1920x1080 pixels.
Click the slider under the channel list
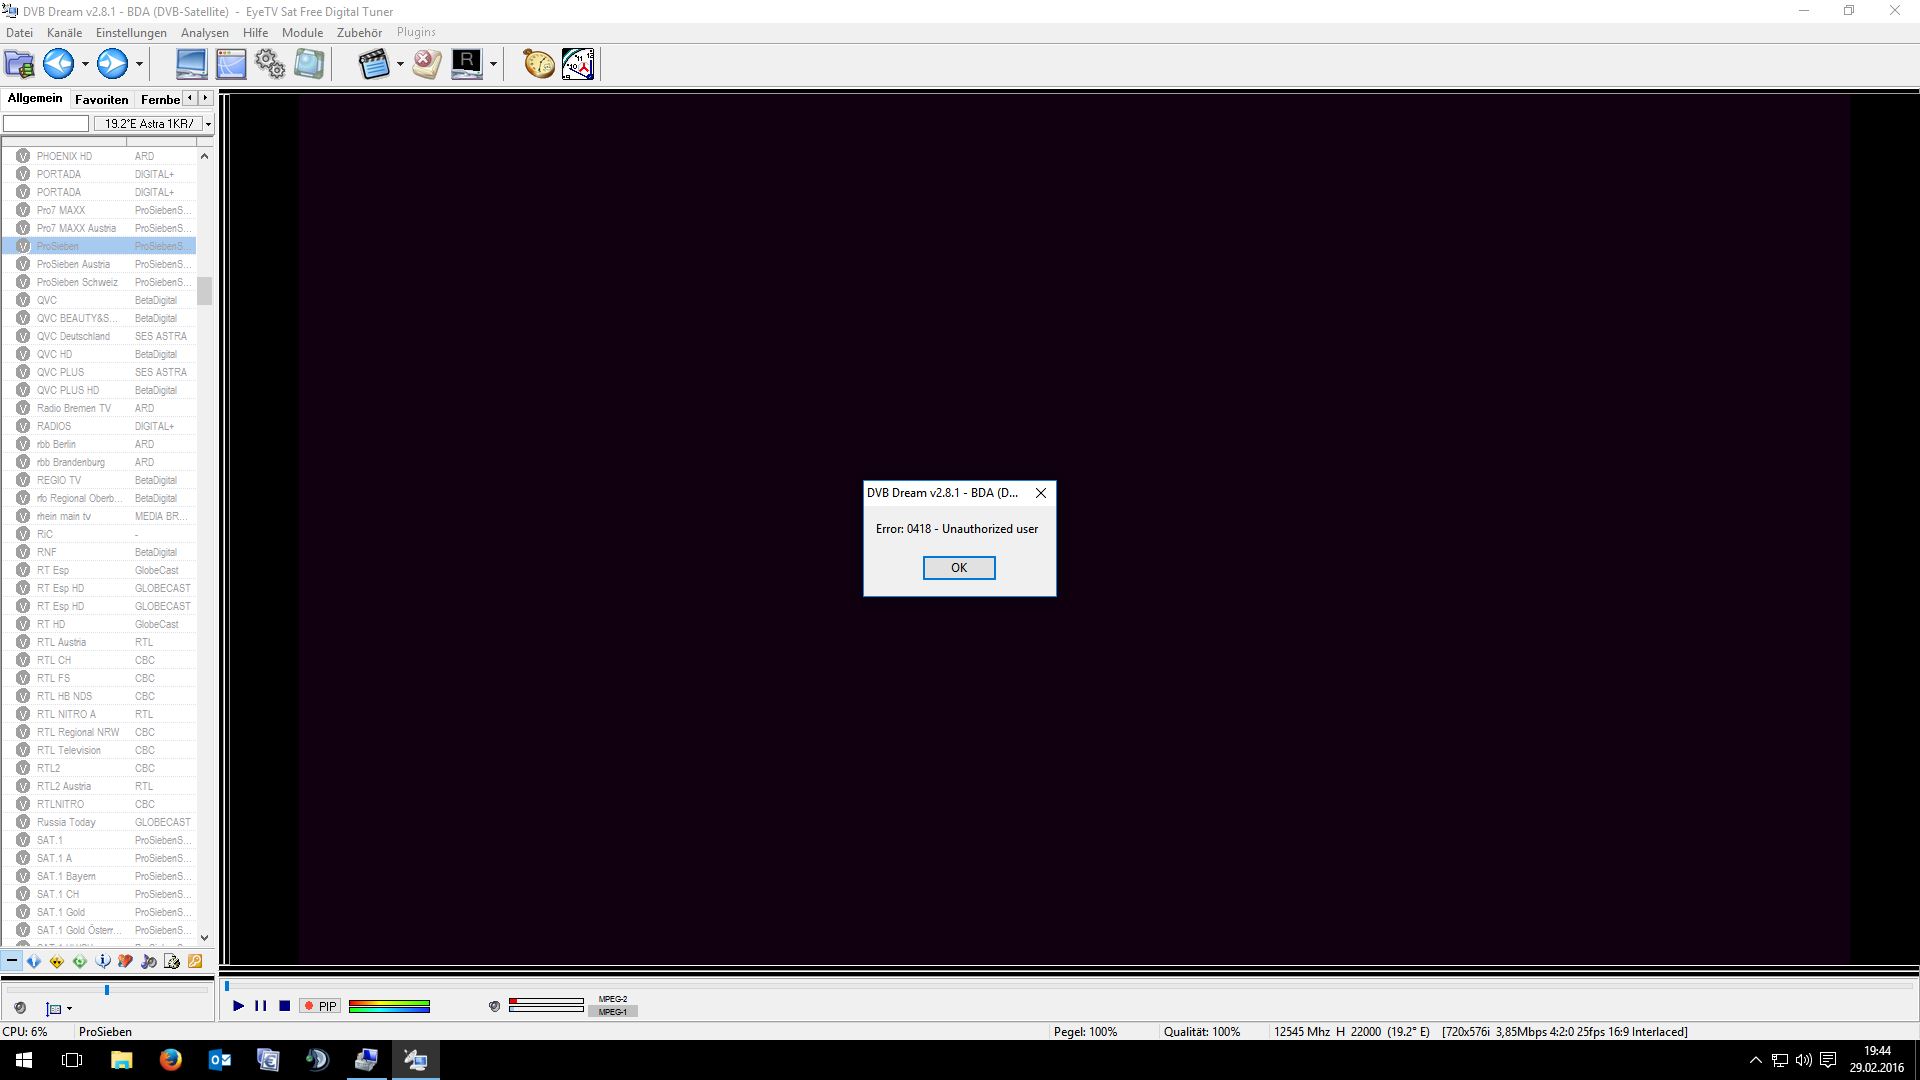tap(107, 990)
